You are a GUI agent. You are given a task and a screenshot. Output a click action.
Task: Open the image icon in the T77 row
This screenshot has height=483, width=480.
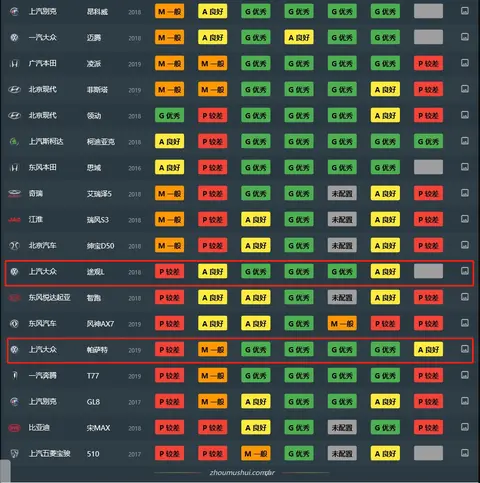point(465,375)
